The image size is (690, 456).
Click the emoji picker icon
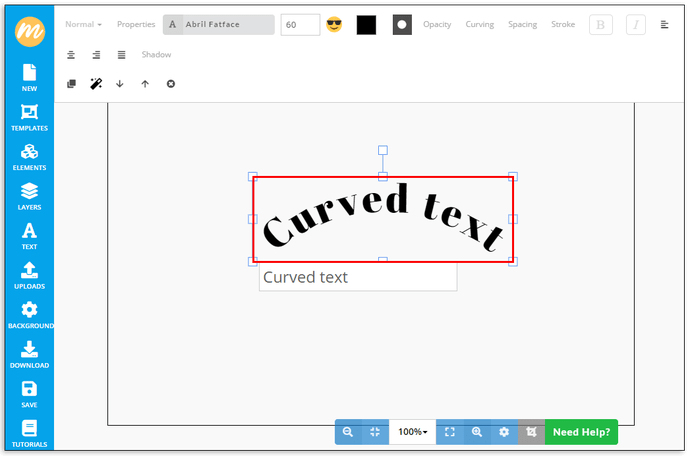click(x=334, y=25)
